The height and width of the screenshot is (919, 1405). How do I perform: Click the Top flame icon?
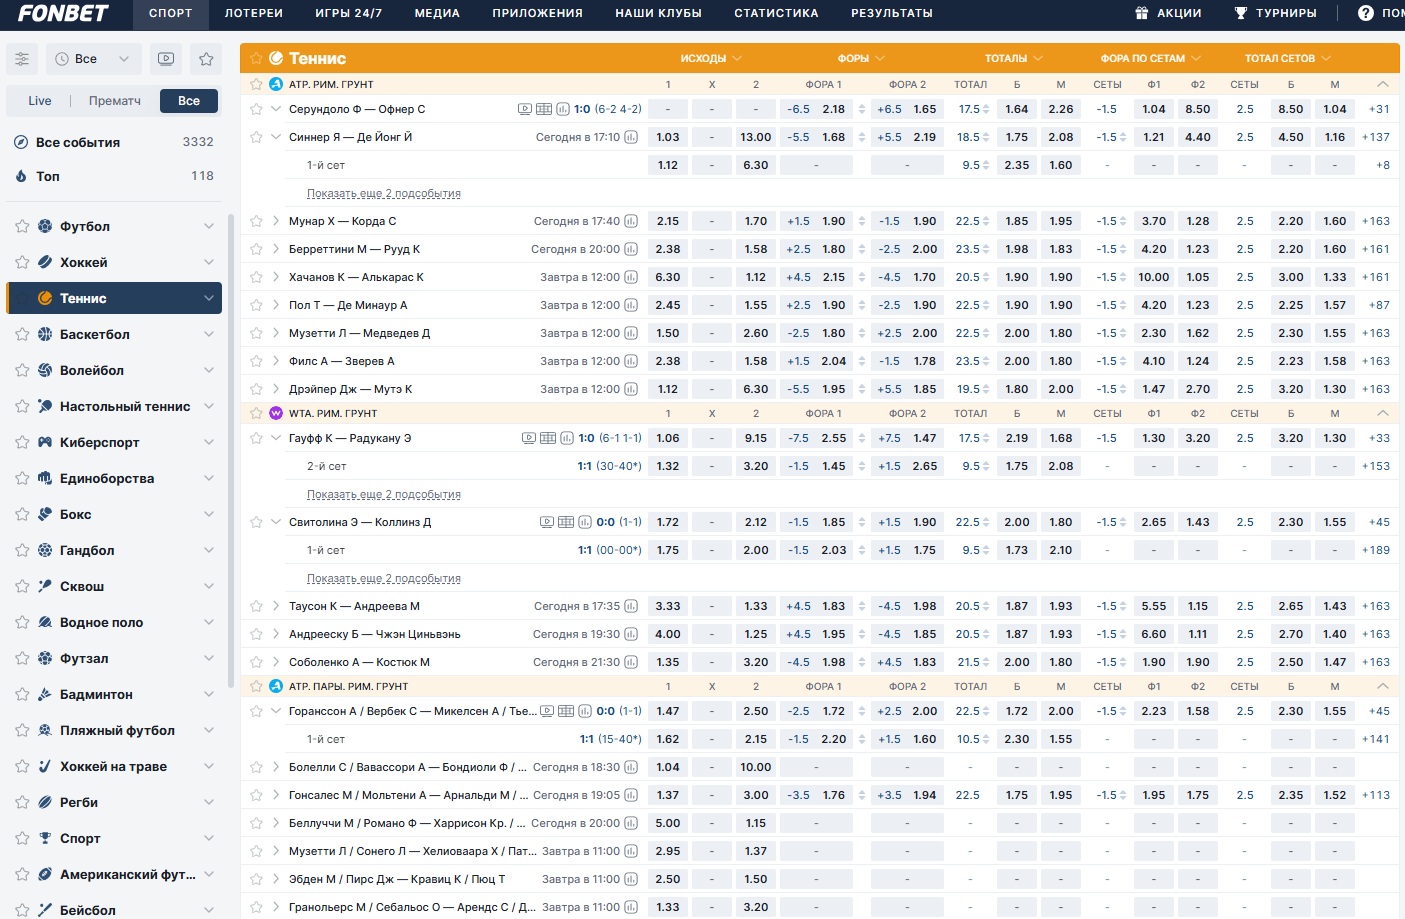point(21,176)
